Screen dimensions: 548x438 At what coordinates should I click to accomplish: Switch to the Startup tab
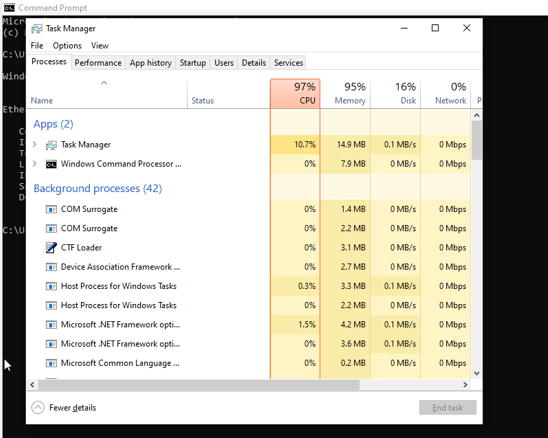coord(193,63)
